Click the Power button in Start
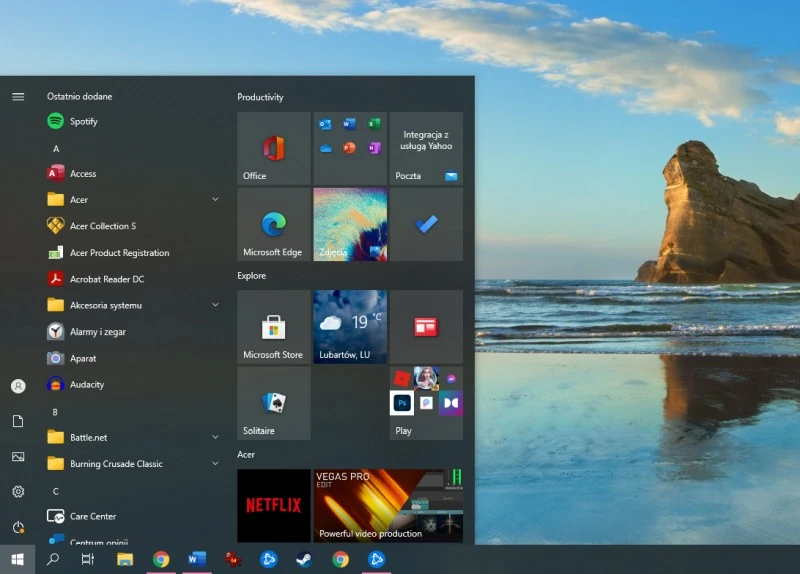 [18, 527]
